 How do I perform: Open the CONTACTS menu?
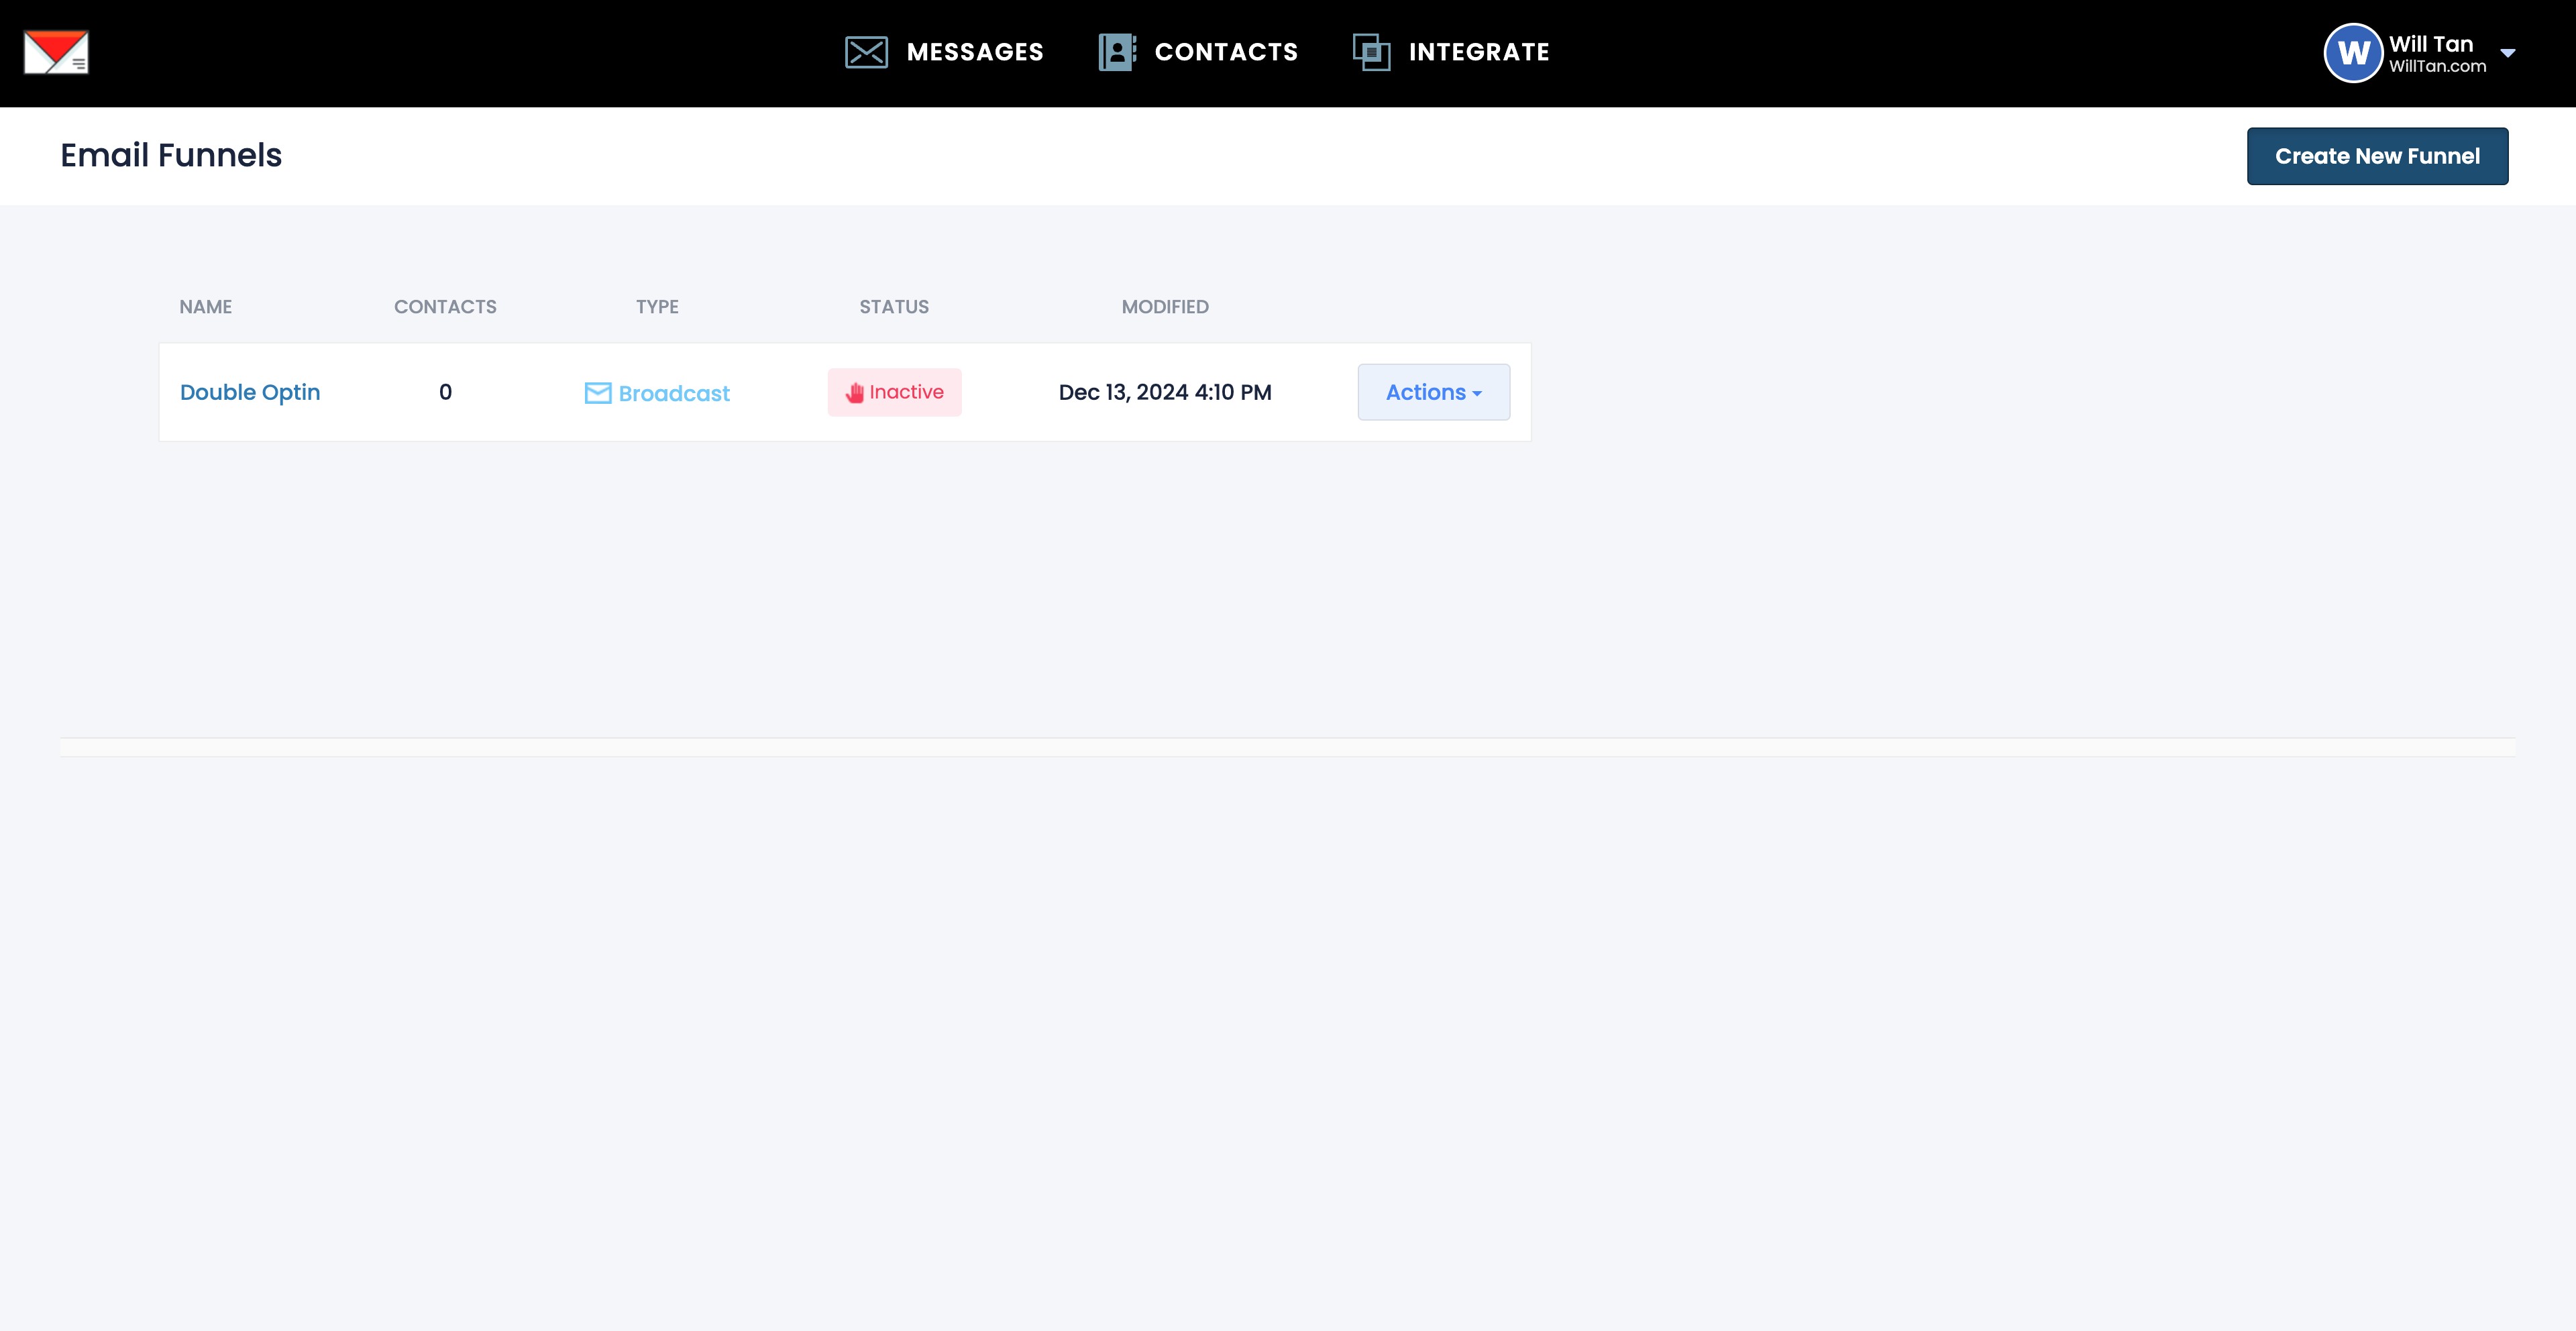click(x=1226, y=52)
